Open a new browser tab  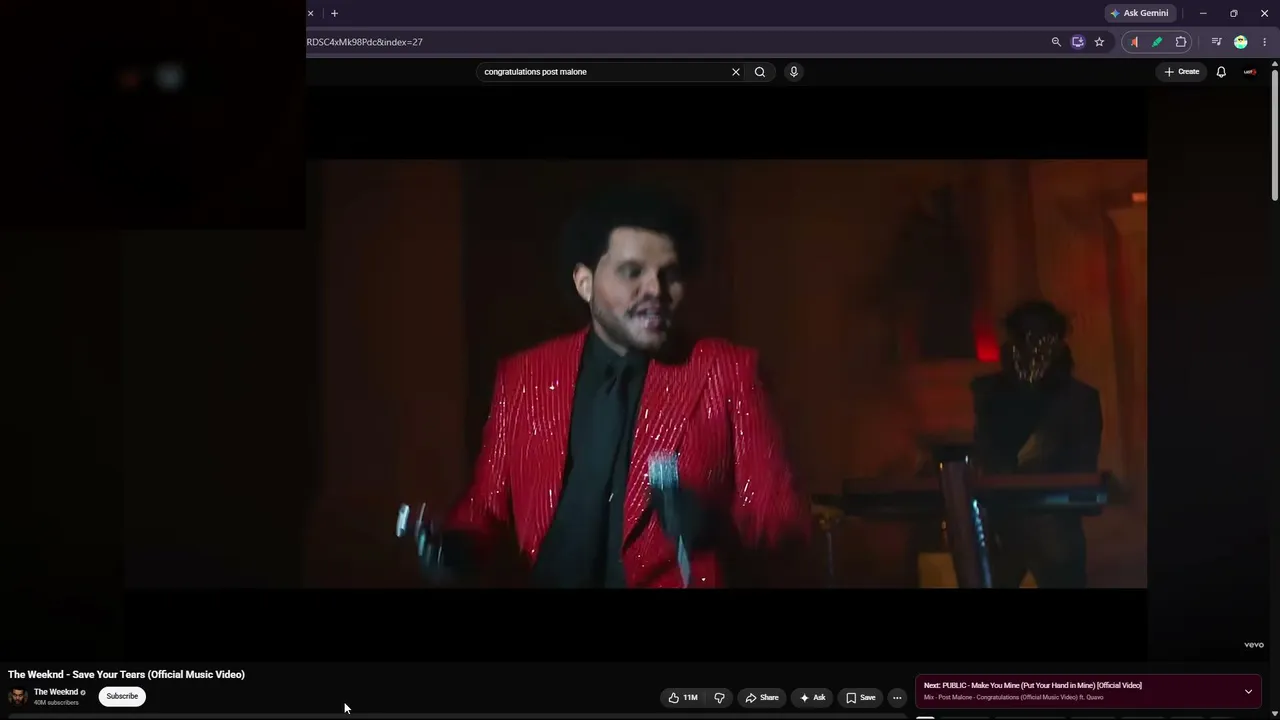point(334,13)
